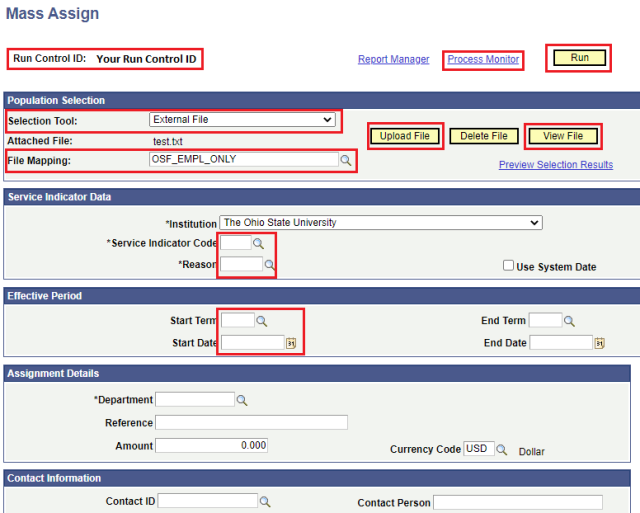Focus the Service Indicator Code field
Screen dimensions: 640x513
[236, 243]
